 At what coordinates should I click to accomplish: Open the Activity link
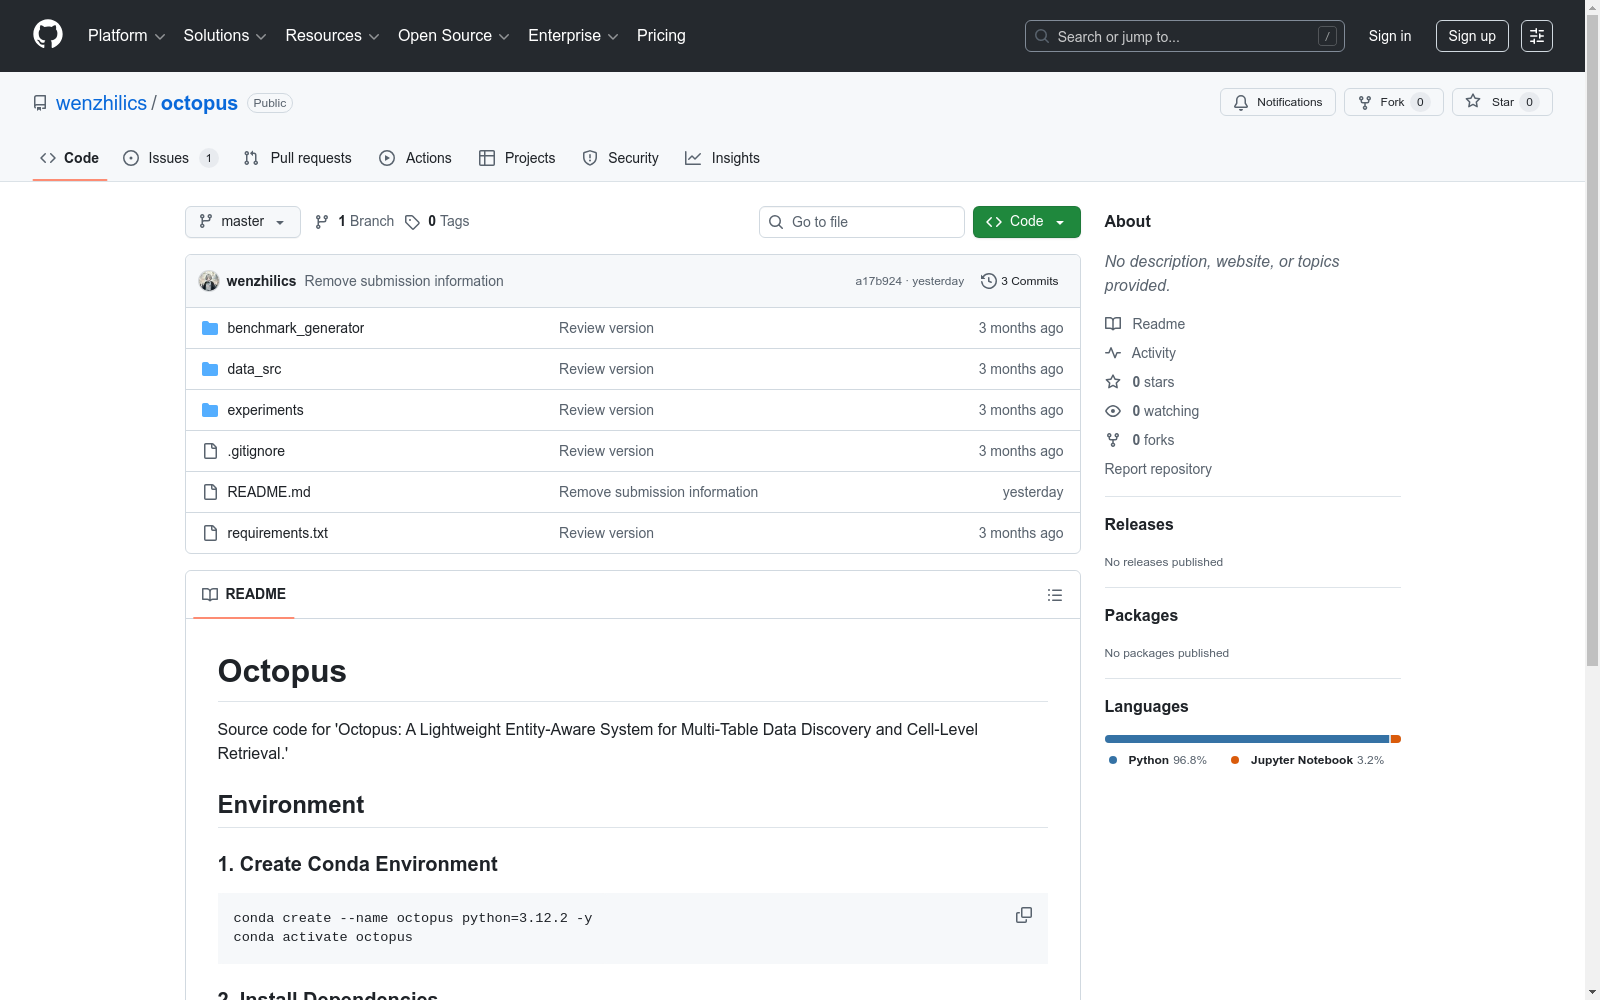(1140, 353)
